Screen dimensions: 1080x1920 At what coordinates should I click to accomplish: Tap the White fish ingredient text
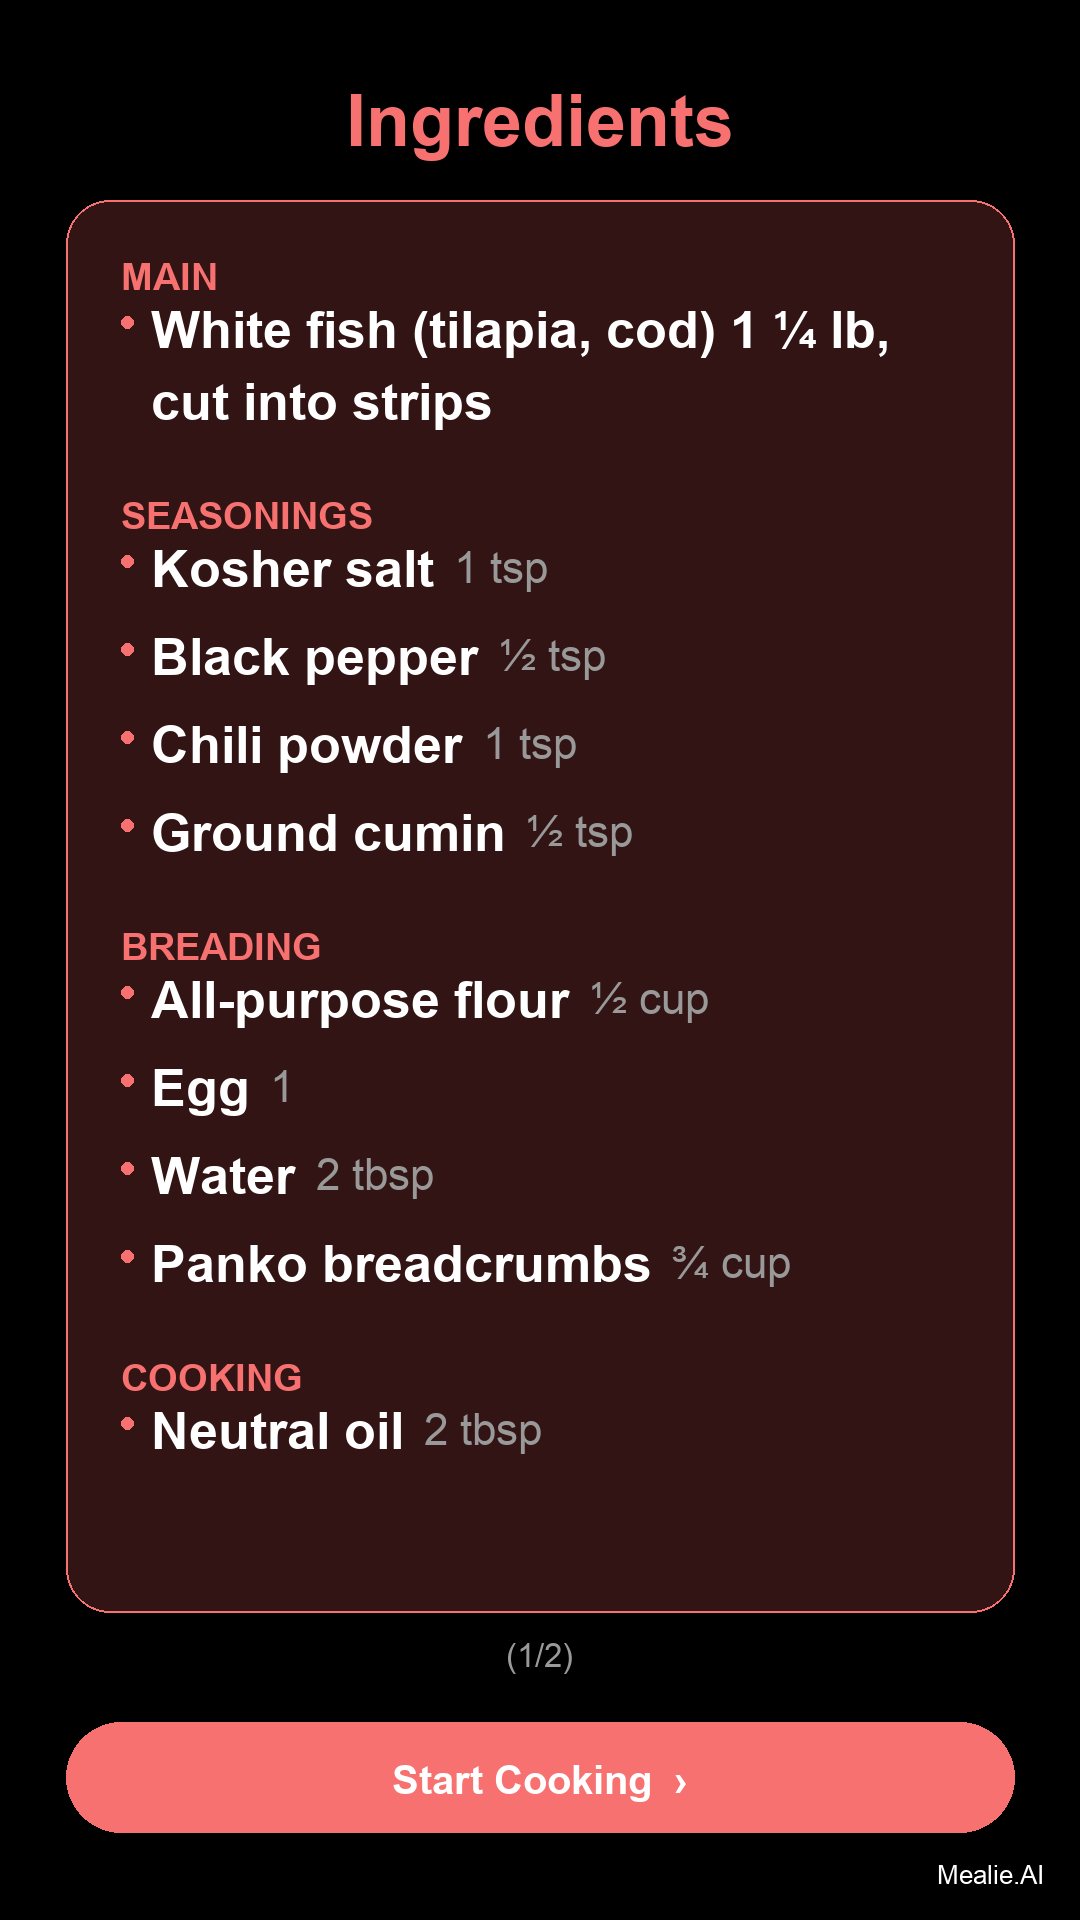click(x=520, y=366)
